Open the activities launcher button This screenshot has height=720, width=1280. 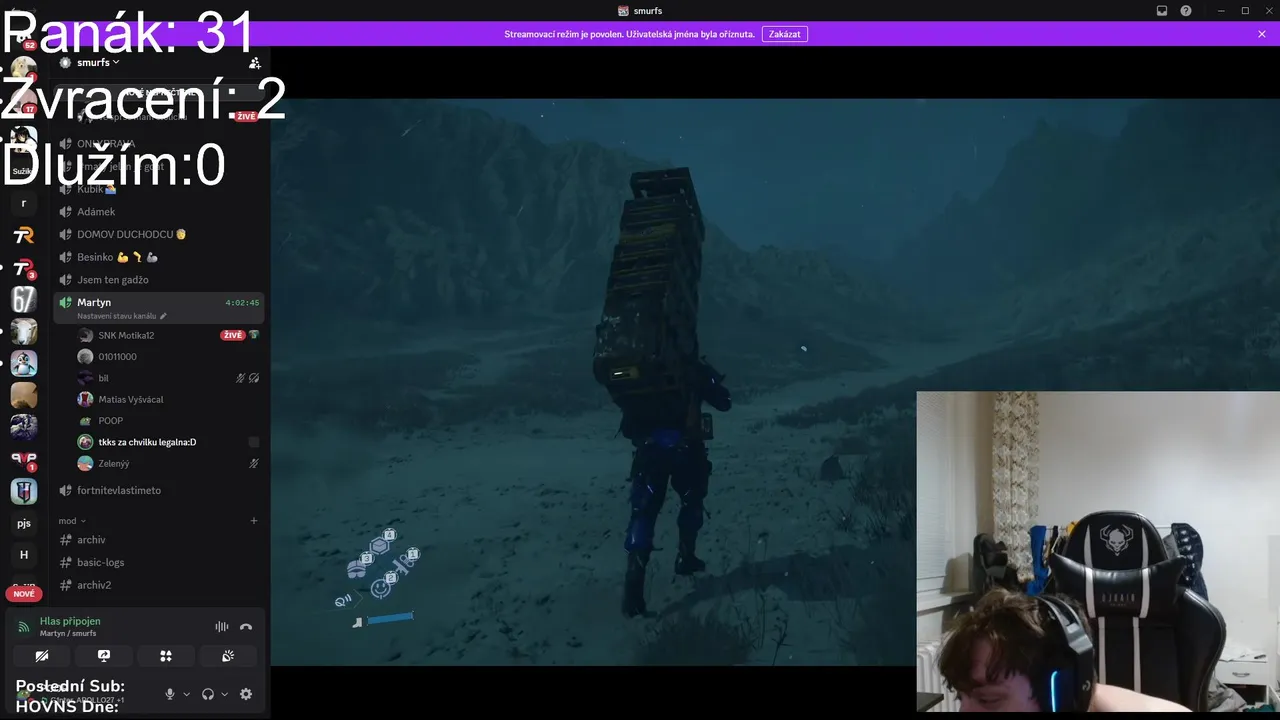[x=166, y=656]
